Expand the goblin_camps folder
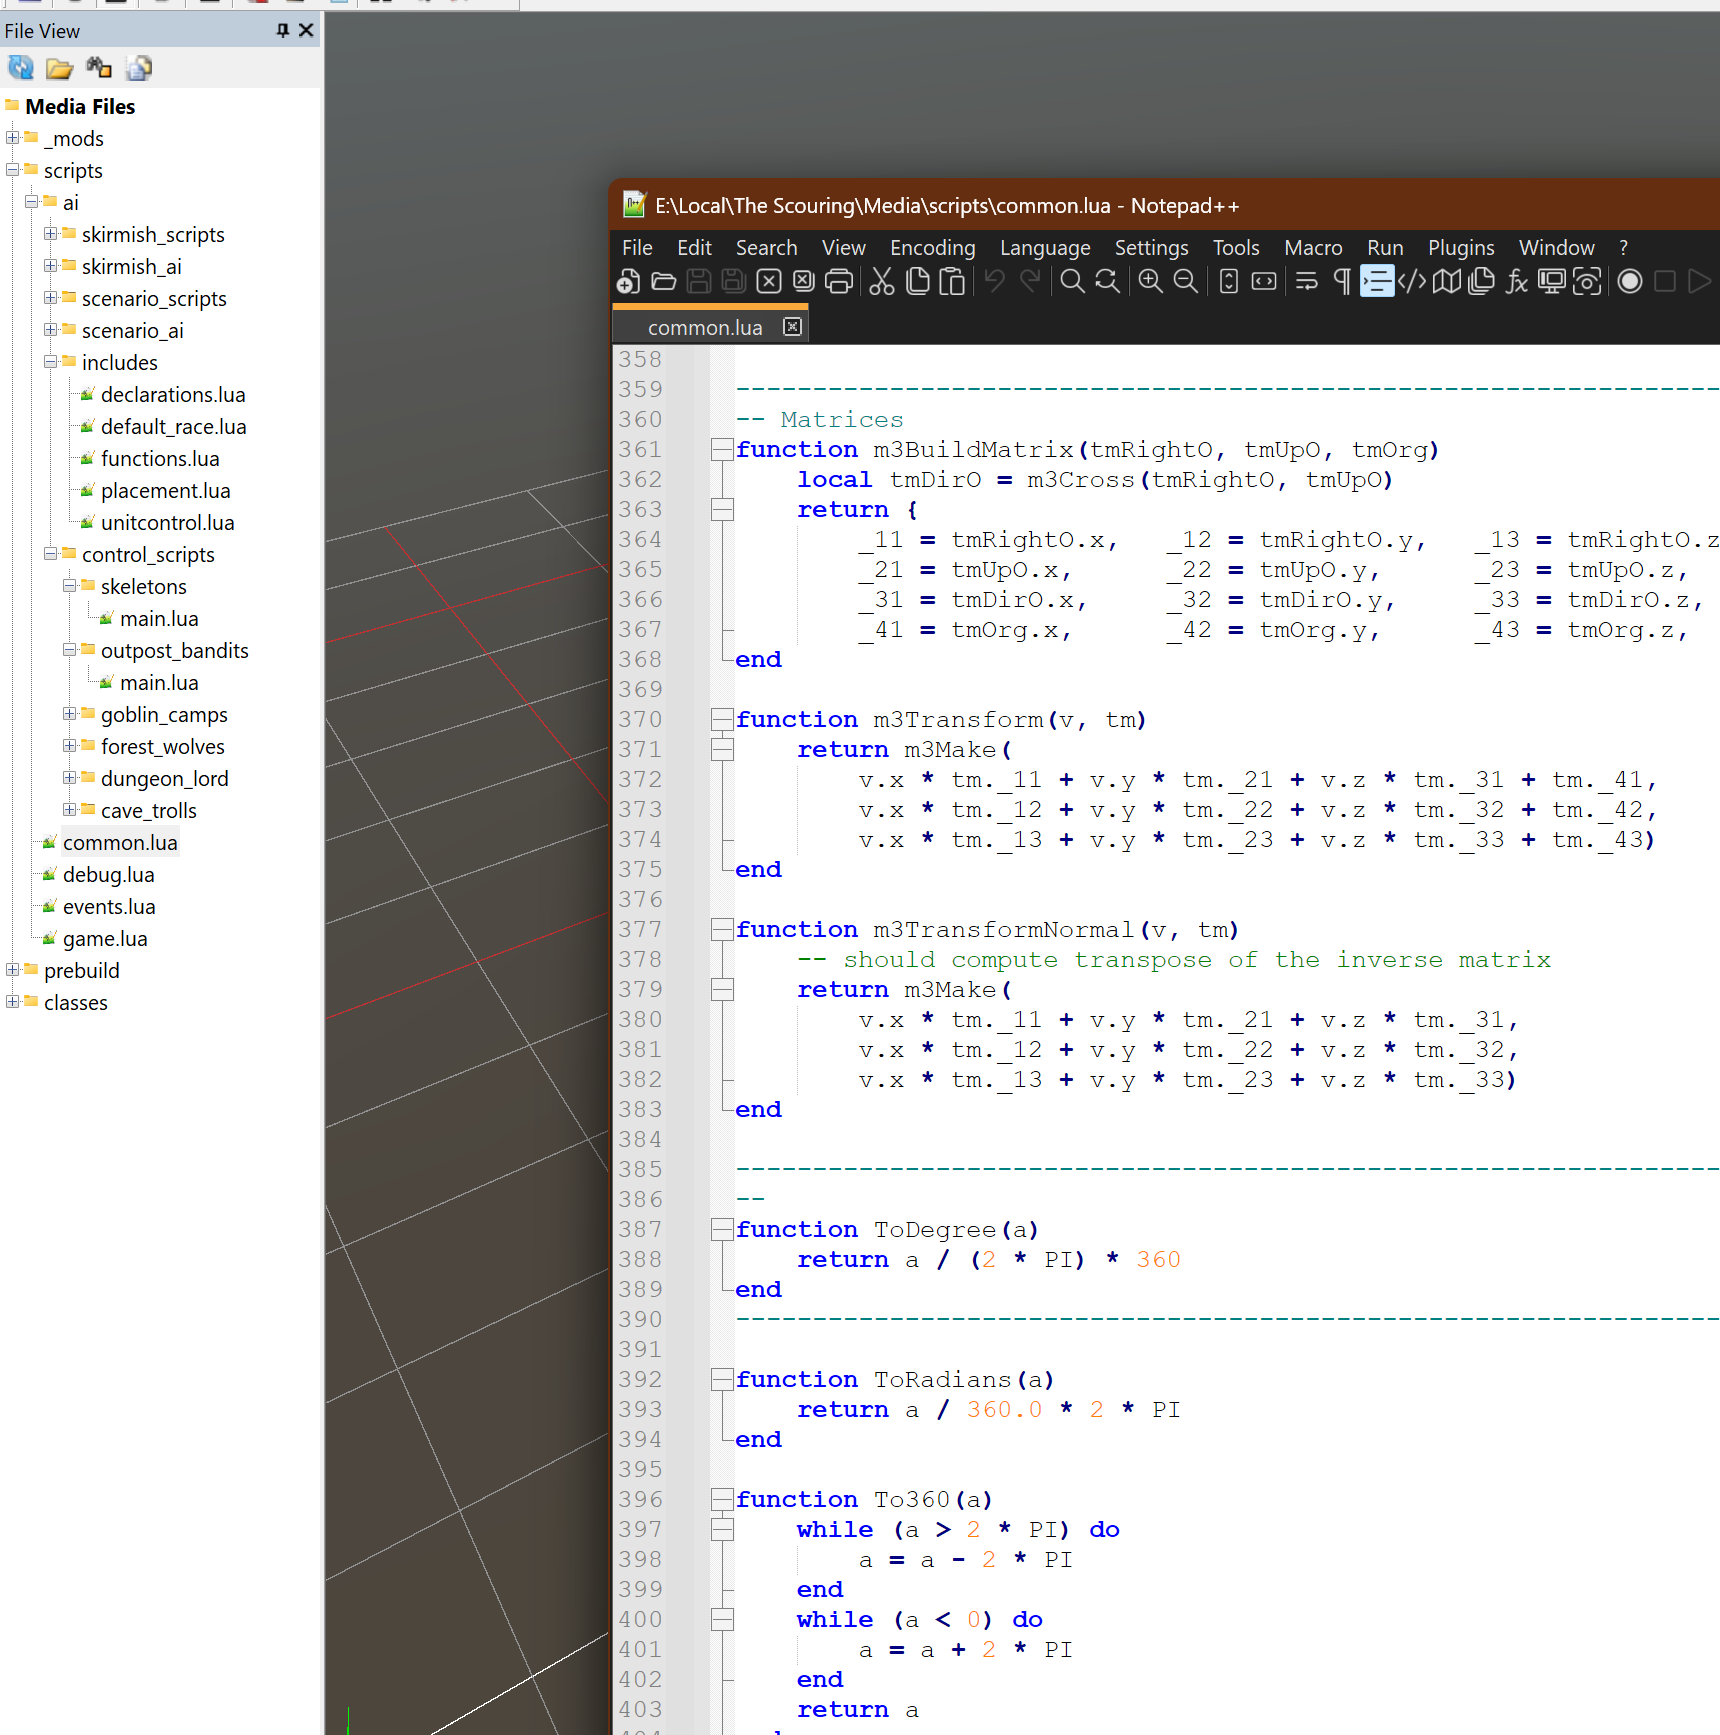 pyautogui.click(x=69, y=714)
